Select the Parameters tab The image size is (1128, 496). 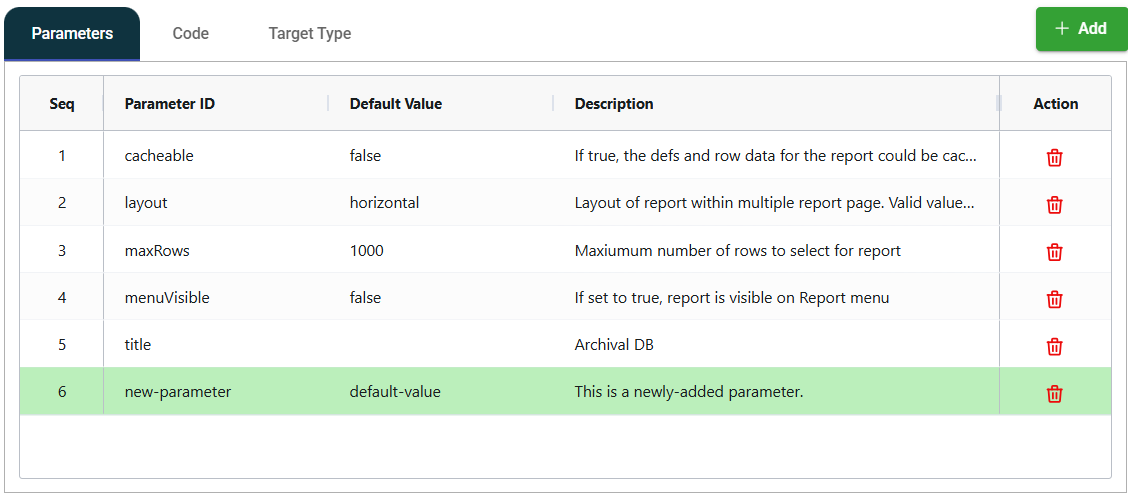(72, 33)
